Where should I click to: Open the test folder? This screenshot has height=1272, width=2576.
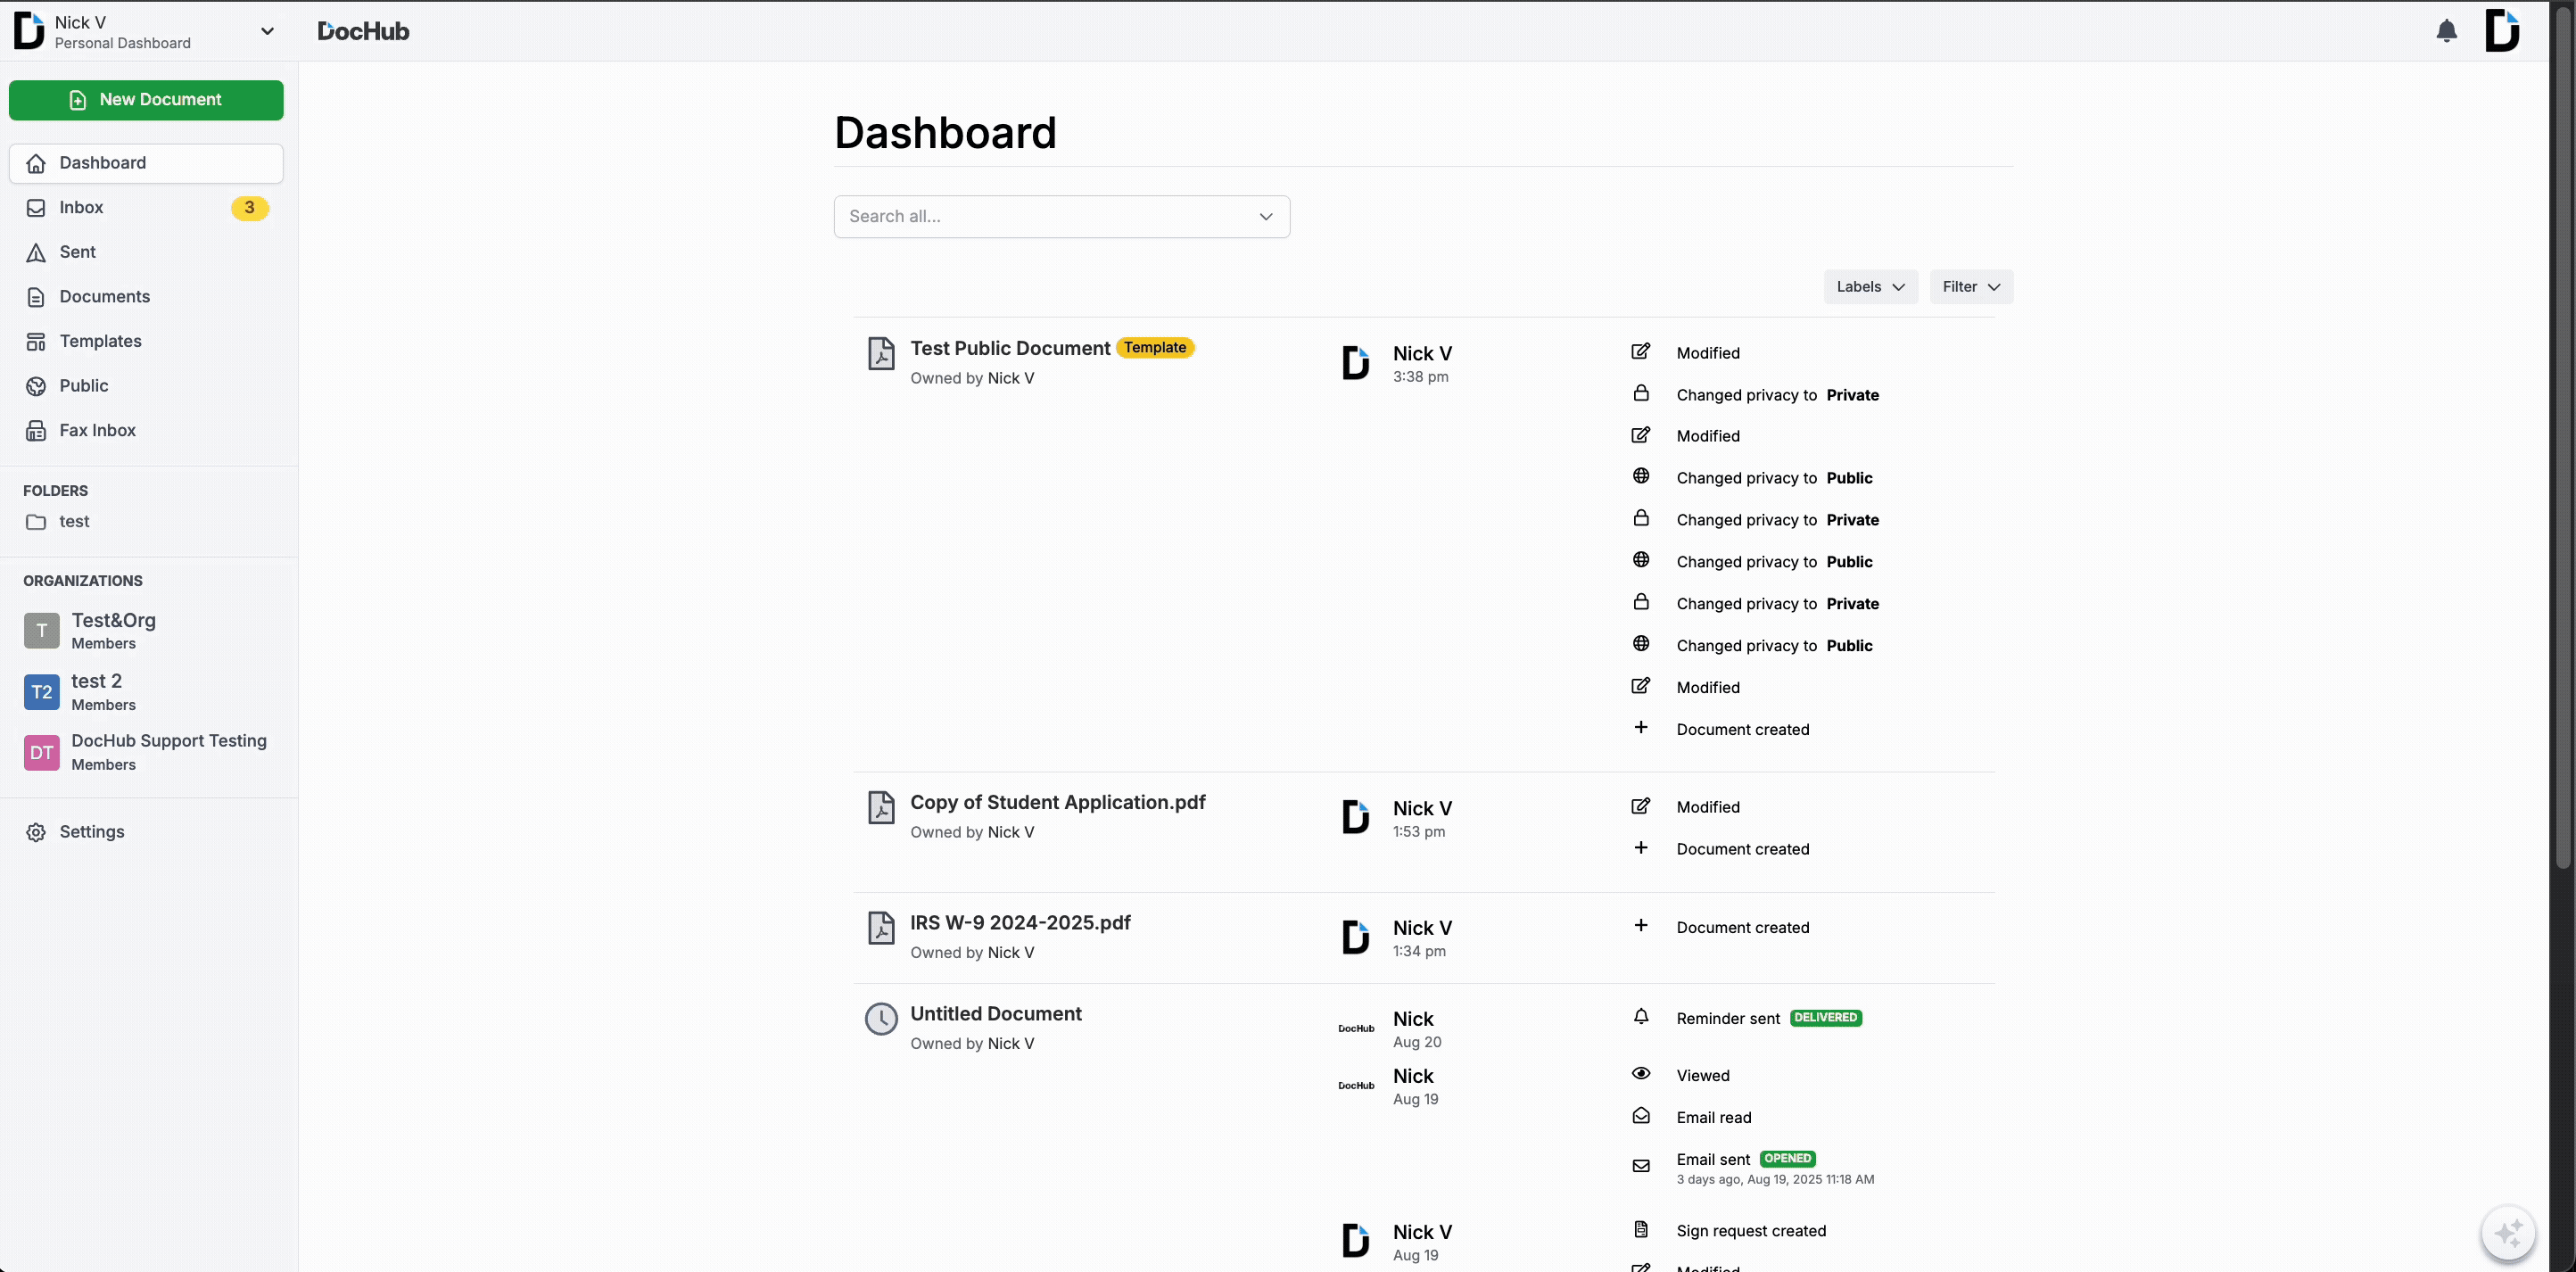pos(74,522)
